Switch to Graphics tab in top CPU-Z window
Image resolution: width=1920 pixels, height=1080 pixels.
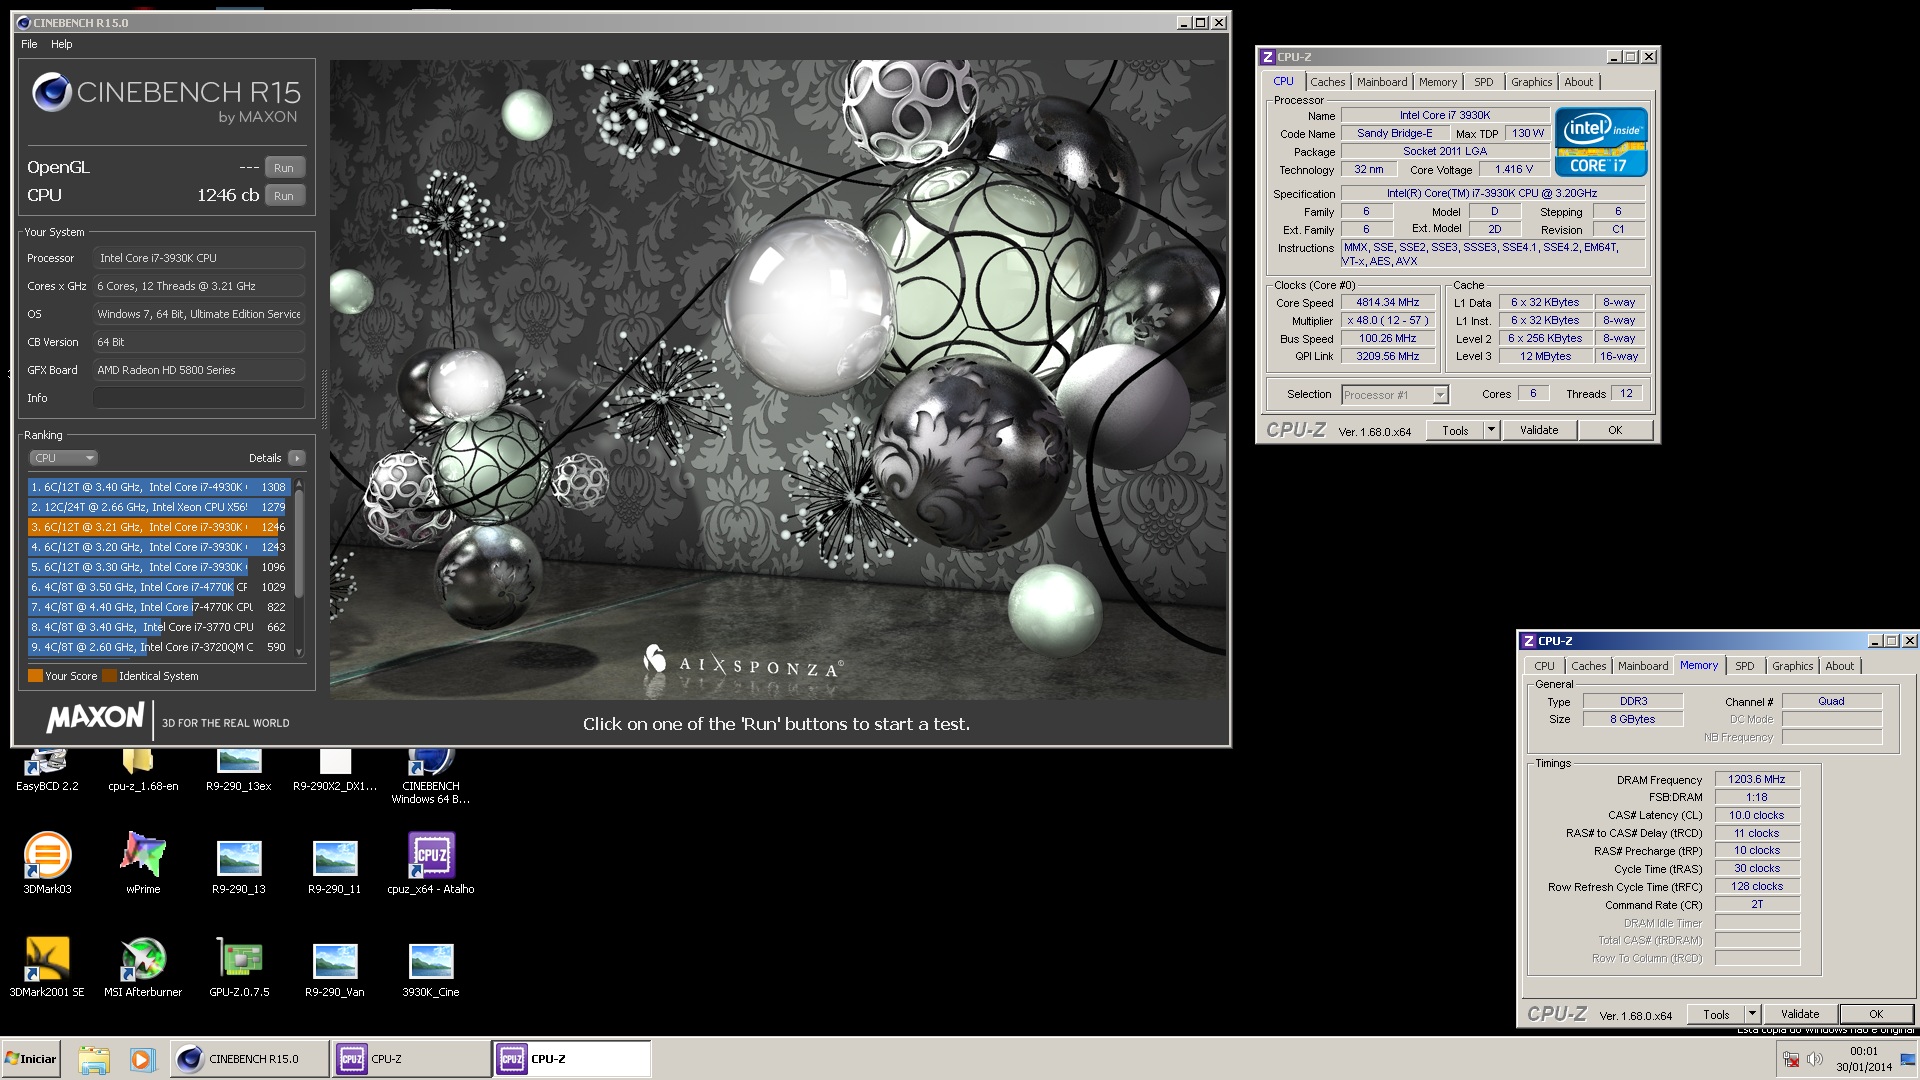coord(1531,82)
